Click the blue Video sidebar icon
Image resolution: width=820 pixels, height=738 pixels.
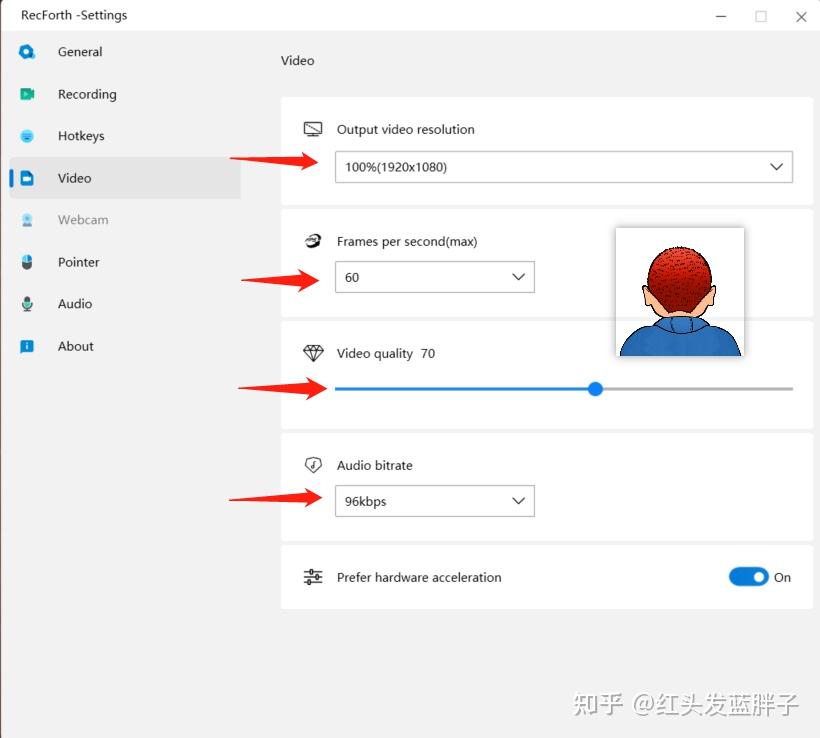(x=27, y=178)
